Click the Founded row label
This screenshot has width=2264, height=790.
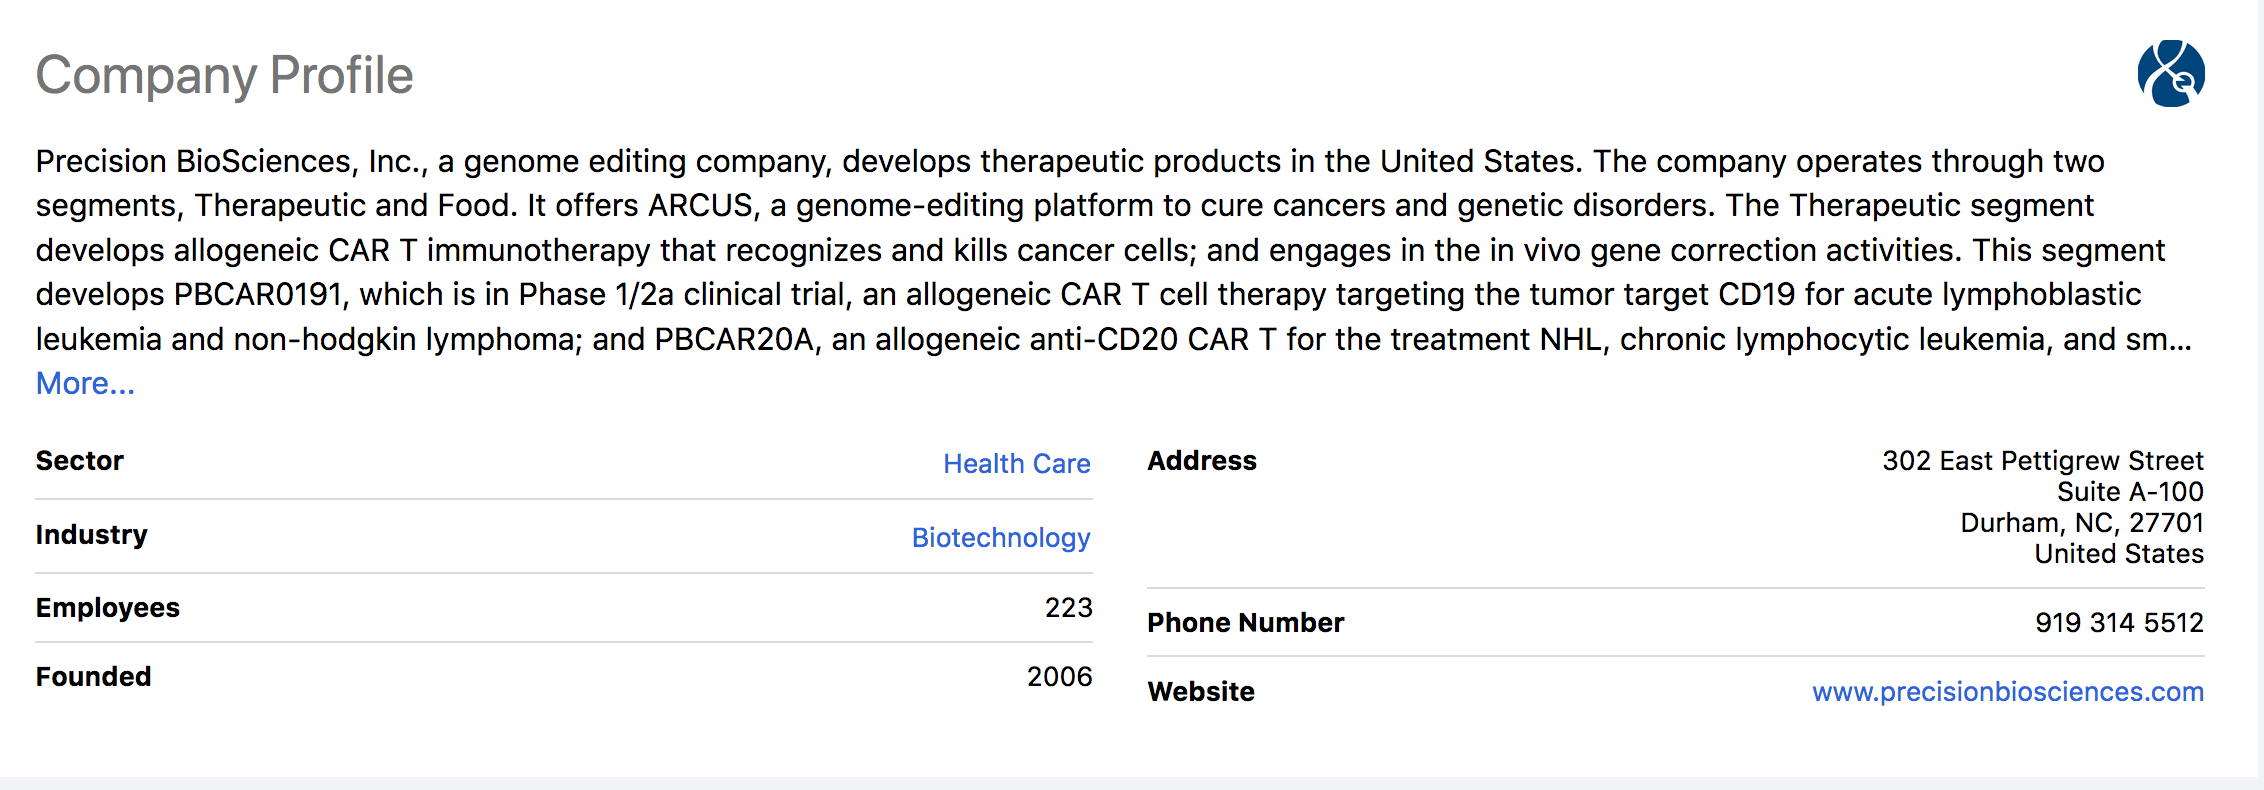(x=94, y=677)
